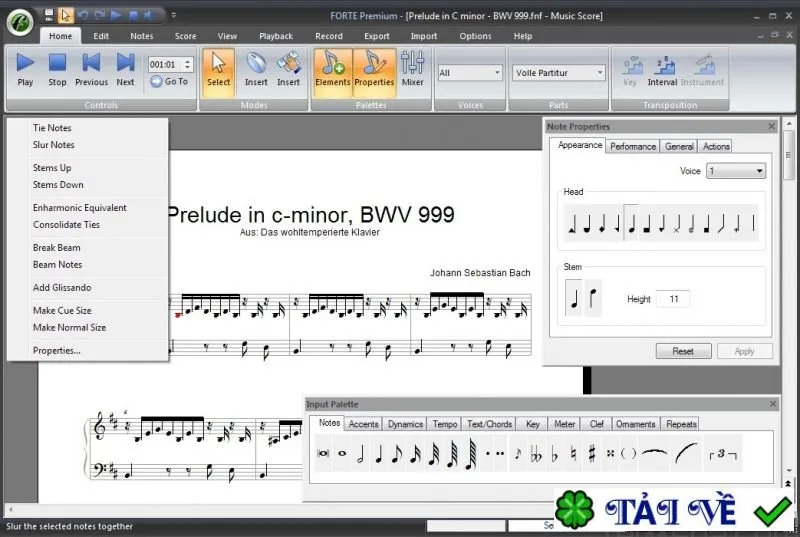Select the whole note in Input Palette

point(342,453)
